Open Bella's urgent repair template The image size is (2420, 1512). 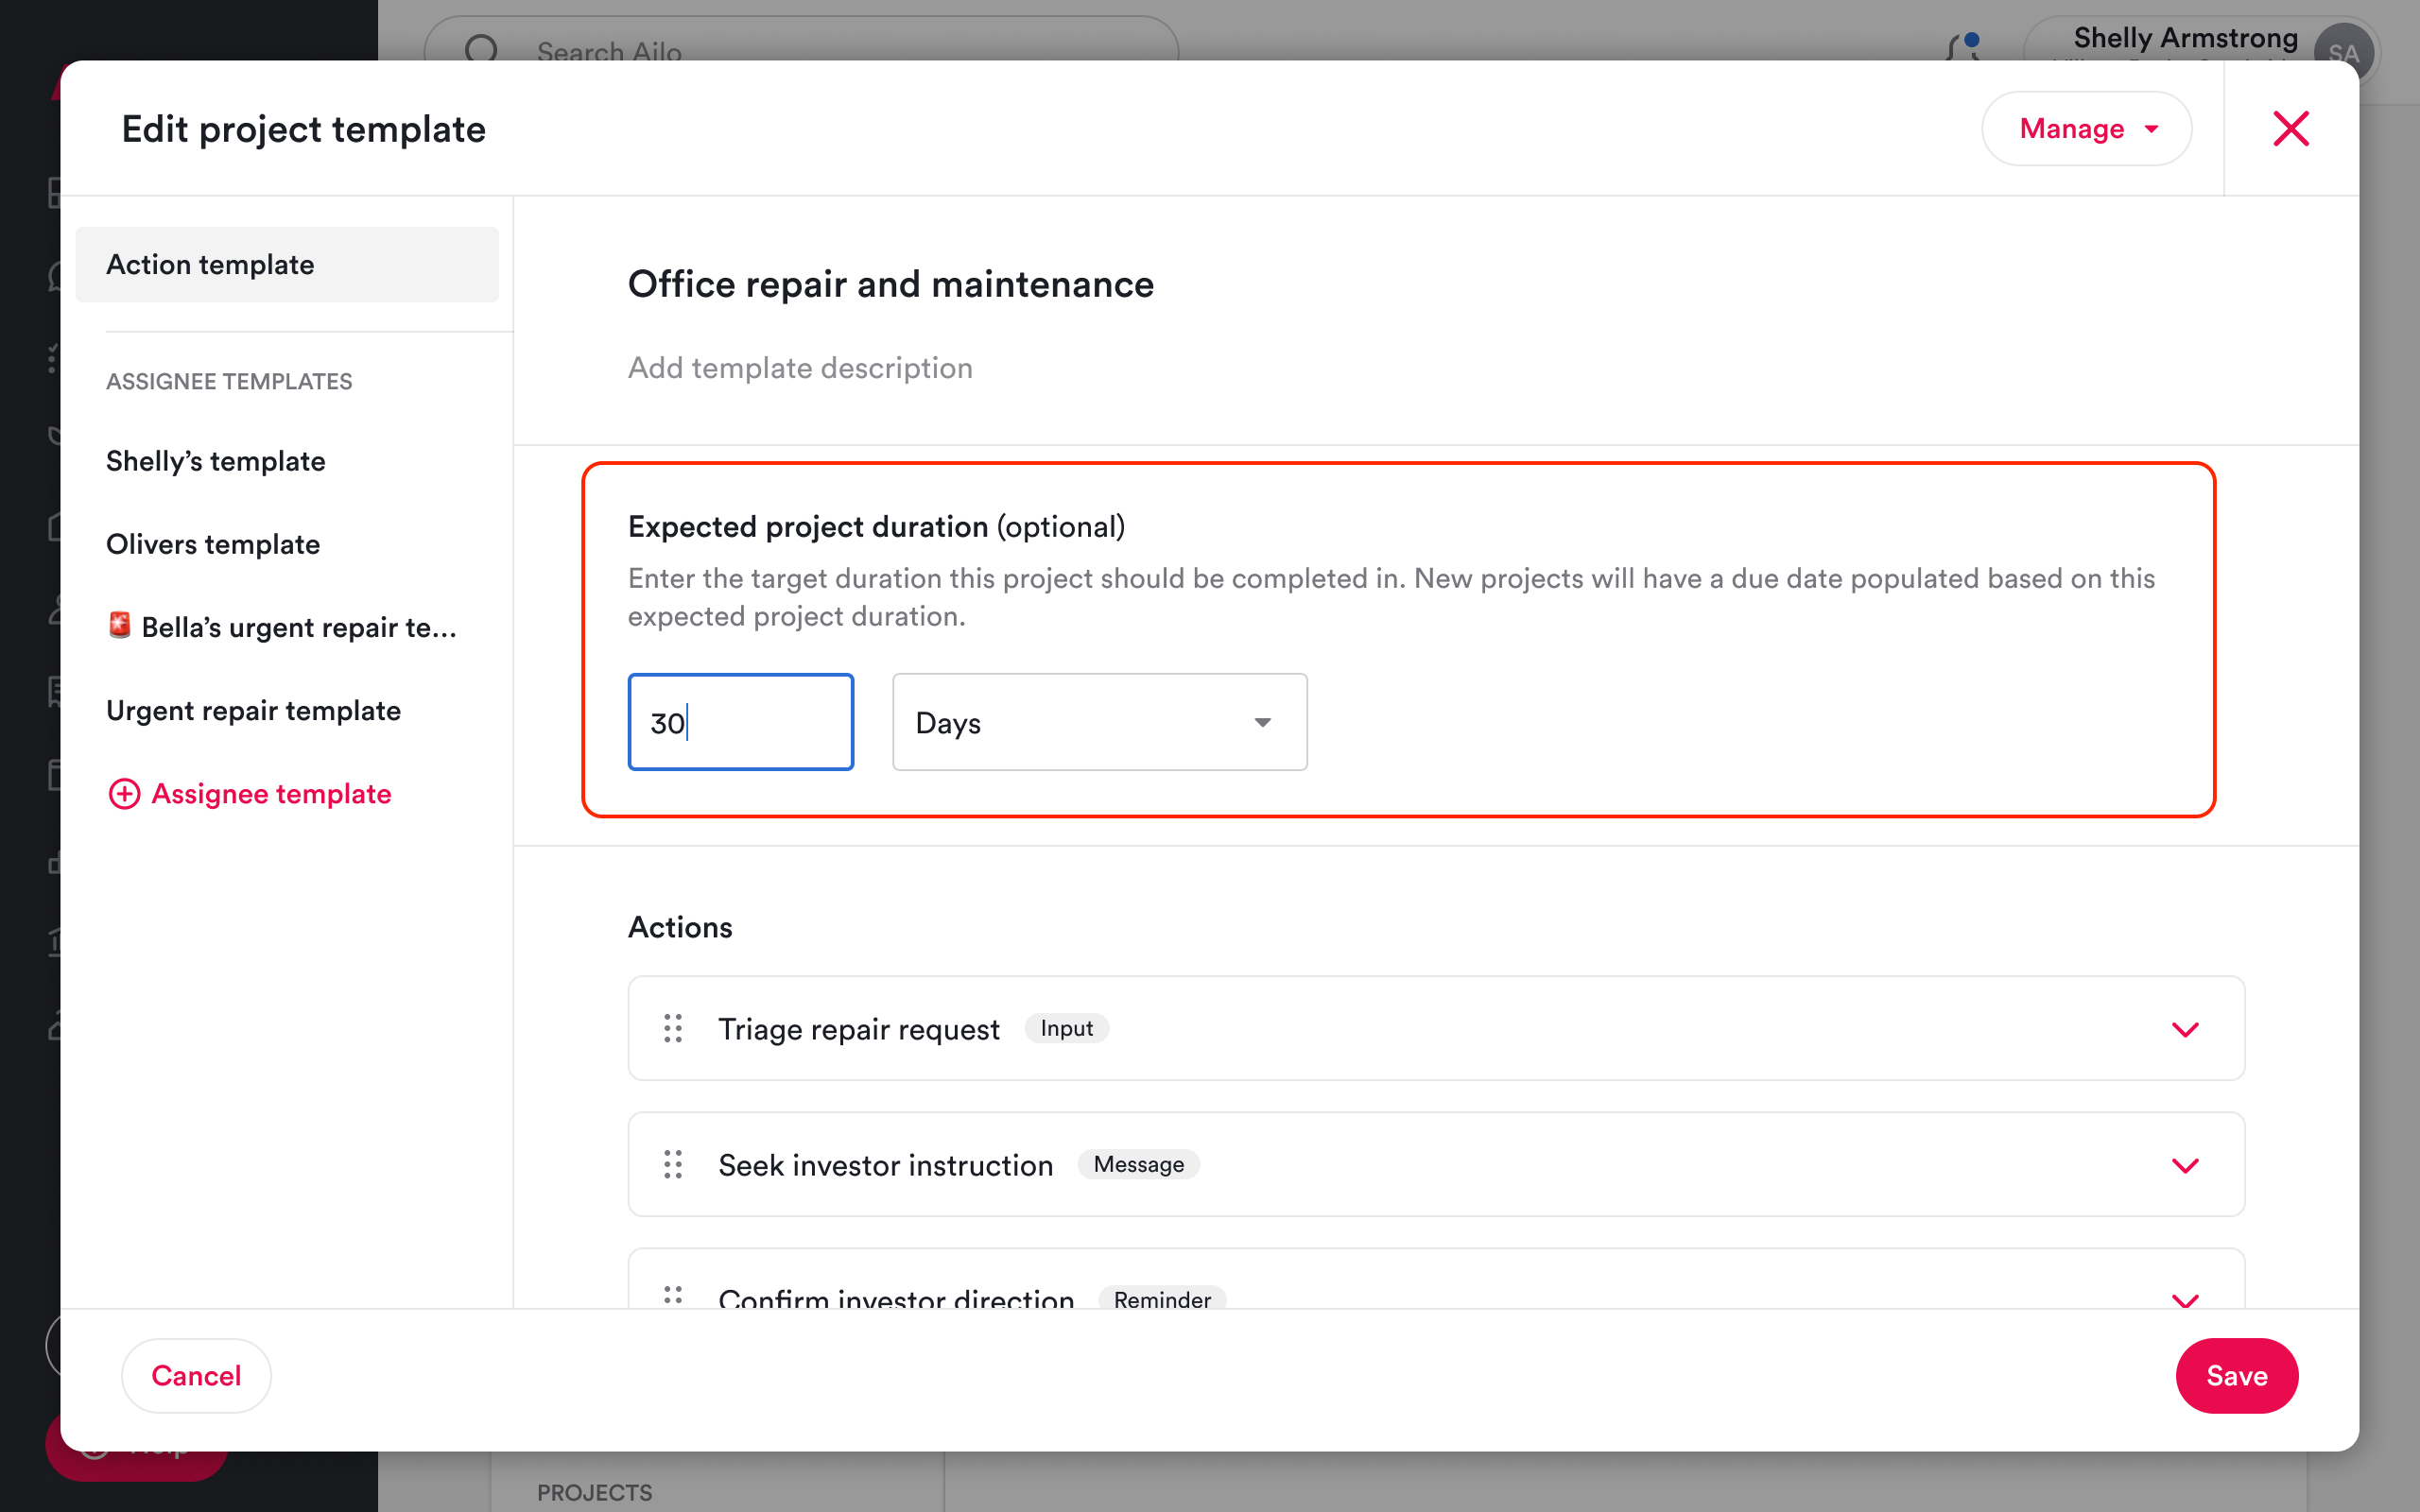coord(282,627)
